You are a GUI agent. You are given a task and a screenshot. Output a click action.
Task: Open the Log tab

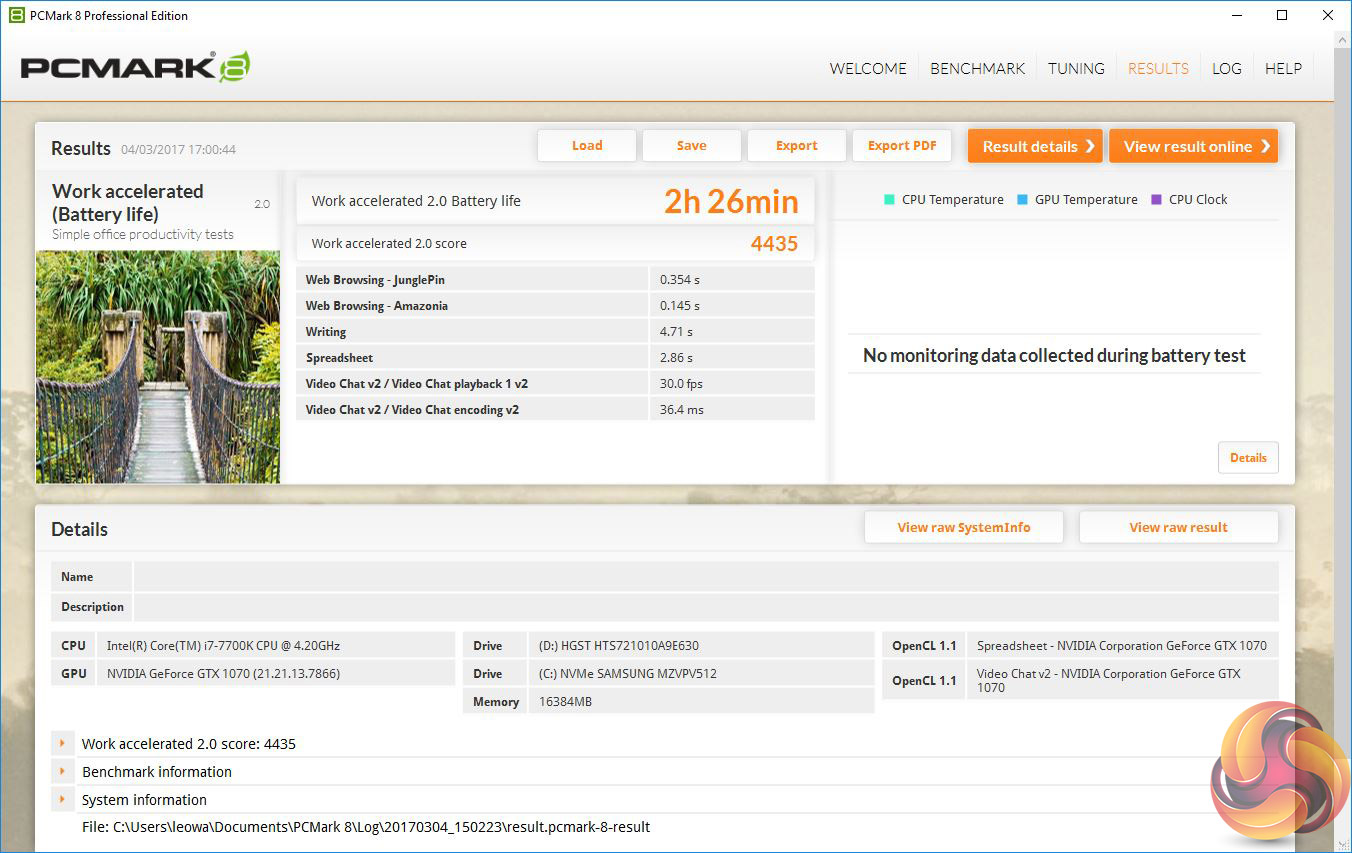point(1226,69)
